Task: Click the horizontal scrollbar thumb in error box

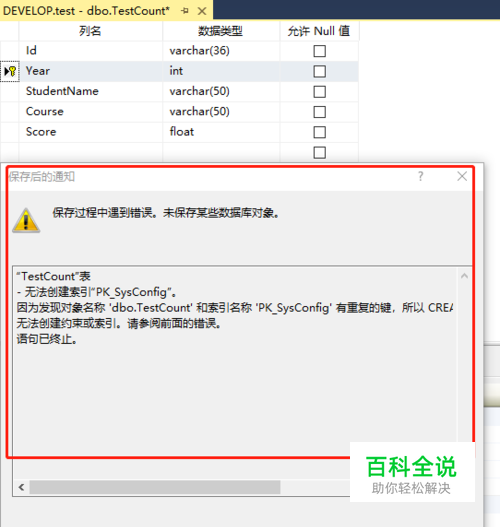Action: (x=155, y=487)
